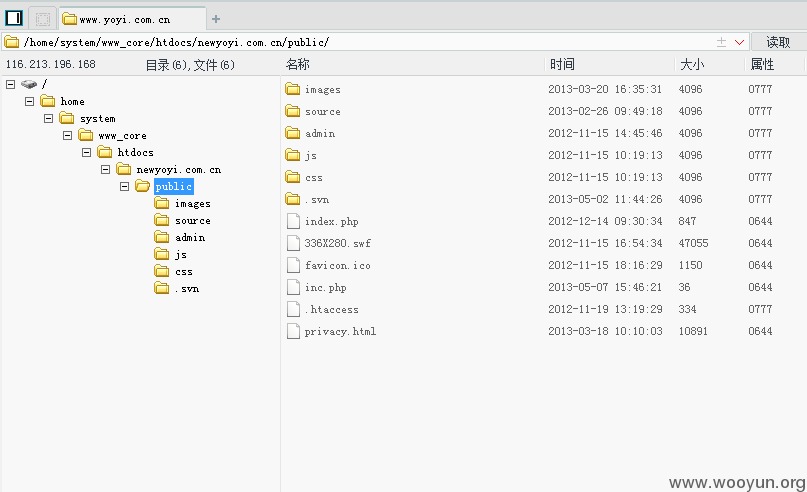Select inc.php file name in list

pyautogui.click(x=325, y=287)
